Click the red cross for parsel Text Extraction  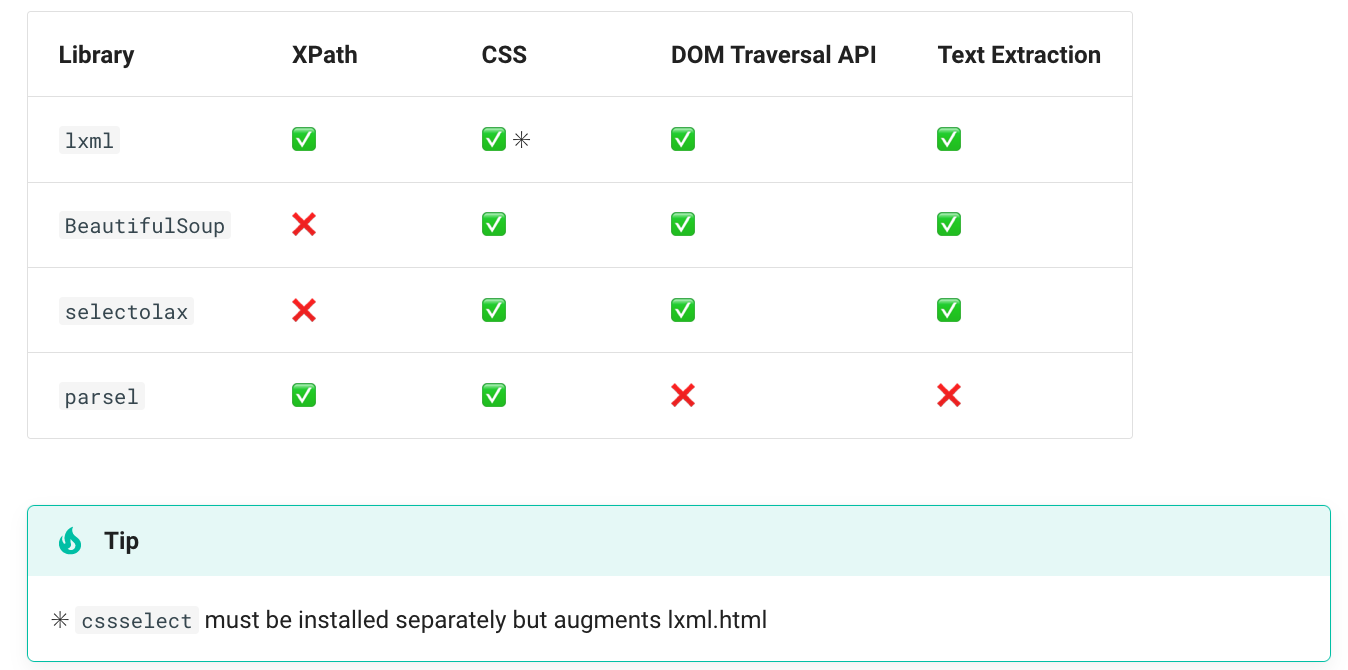tap(949, 396)
